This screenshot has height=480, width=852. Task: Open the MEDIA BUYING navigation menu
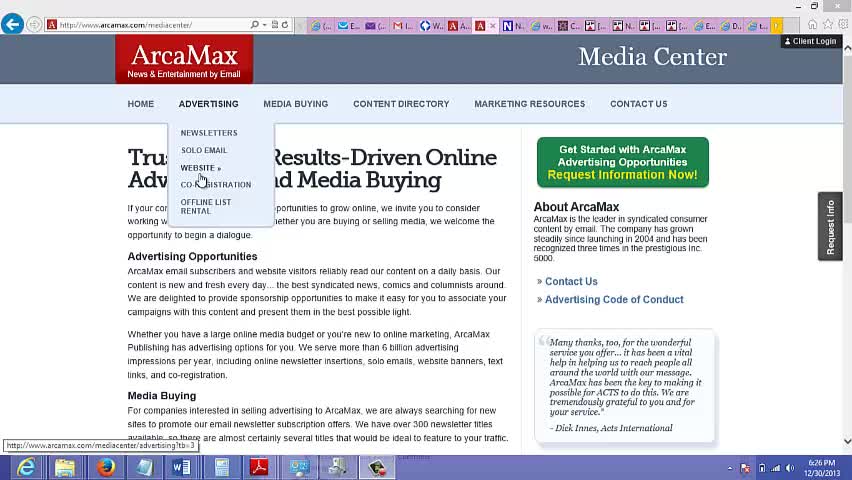[x=296, y=104]
